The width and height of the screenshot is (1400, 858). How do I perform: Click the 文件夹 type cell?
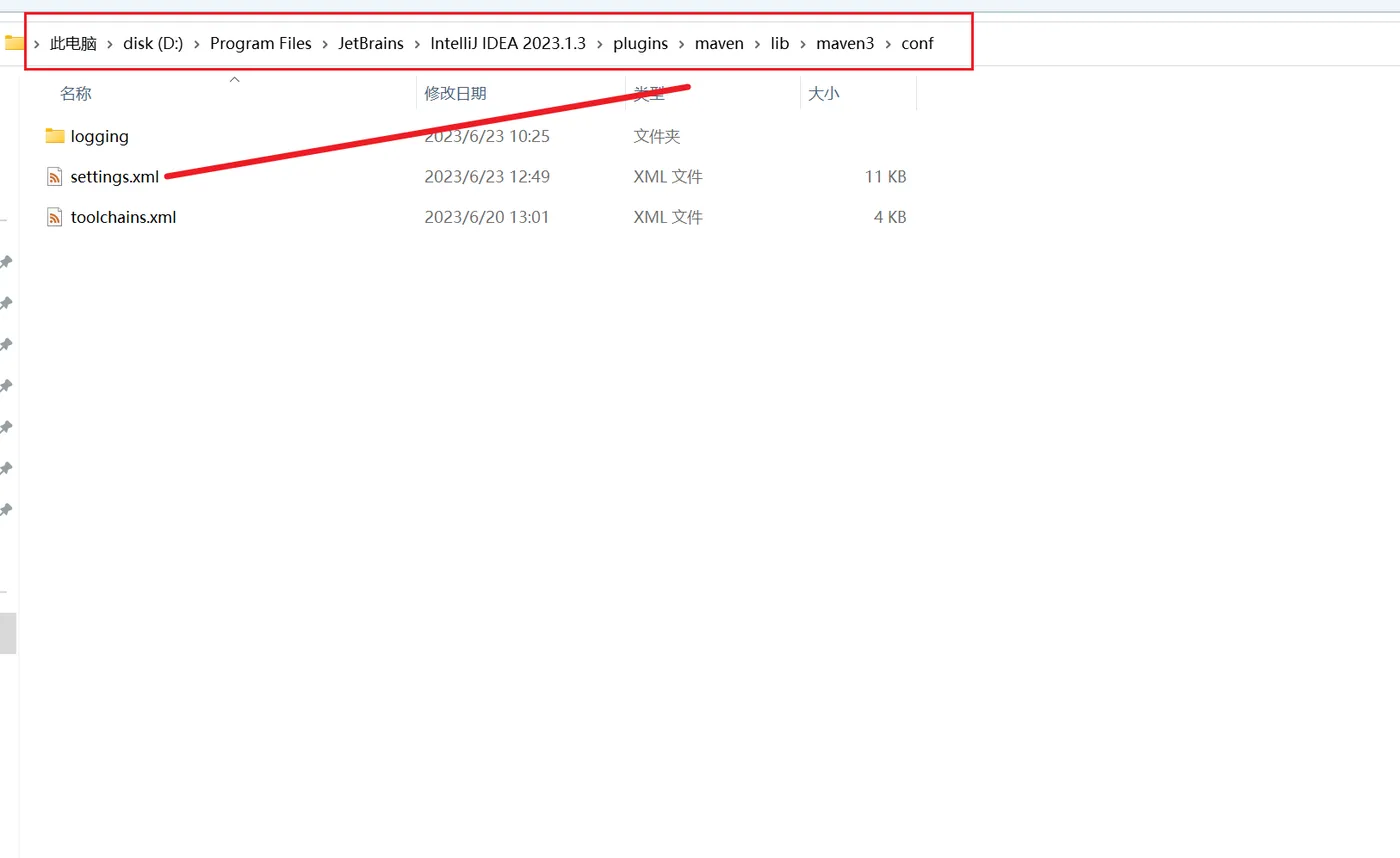point(657,136)
